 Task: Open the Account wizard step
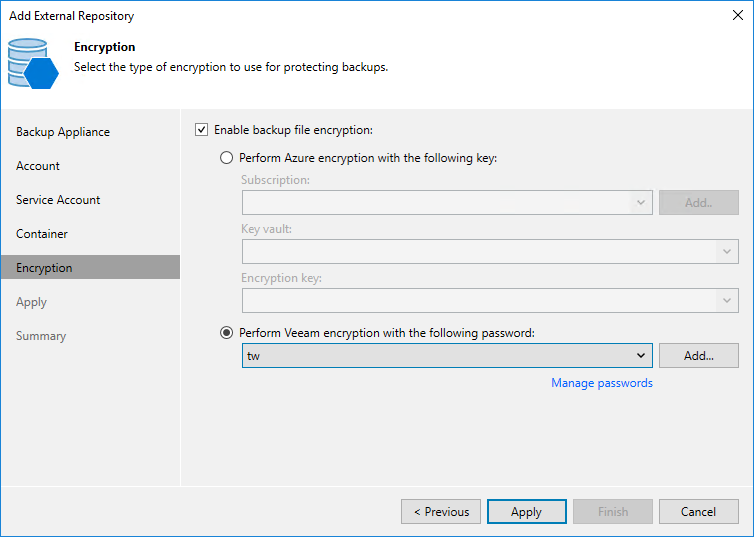38,166
